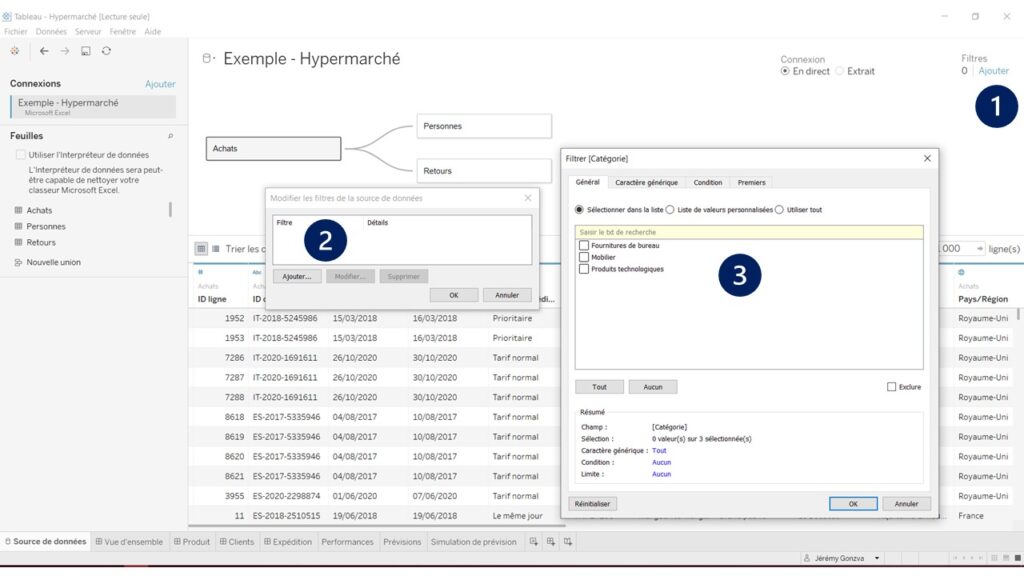Open the Simulation de prévision sheet tab
This screenshot has height=576, width=1024.
[473, 541]
